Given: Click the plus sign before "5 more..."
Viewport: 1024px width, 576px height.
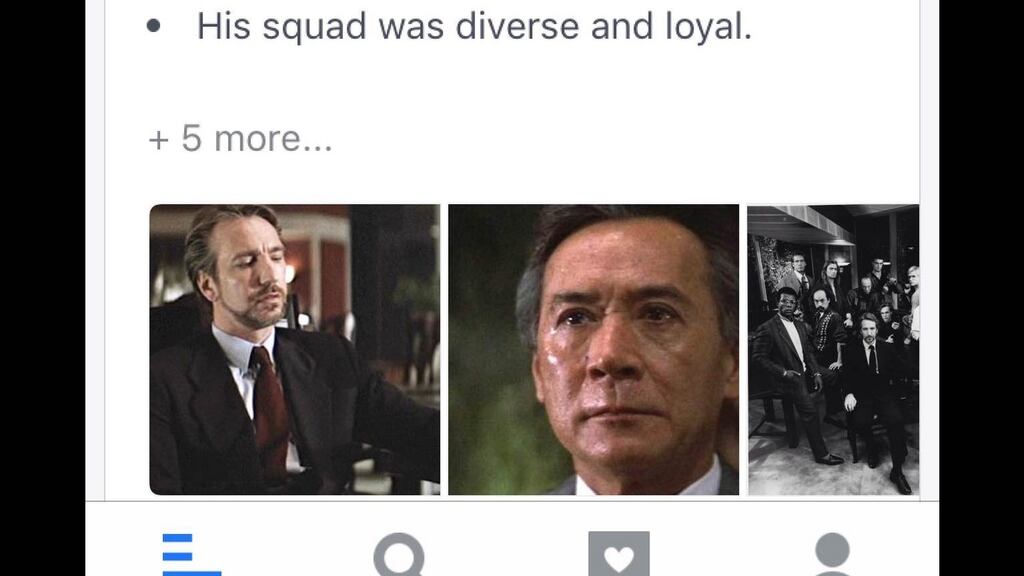Looking at the screenshot, I should point(159,140).
